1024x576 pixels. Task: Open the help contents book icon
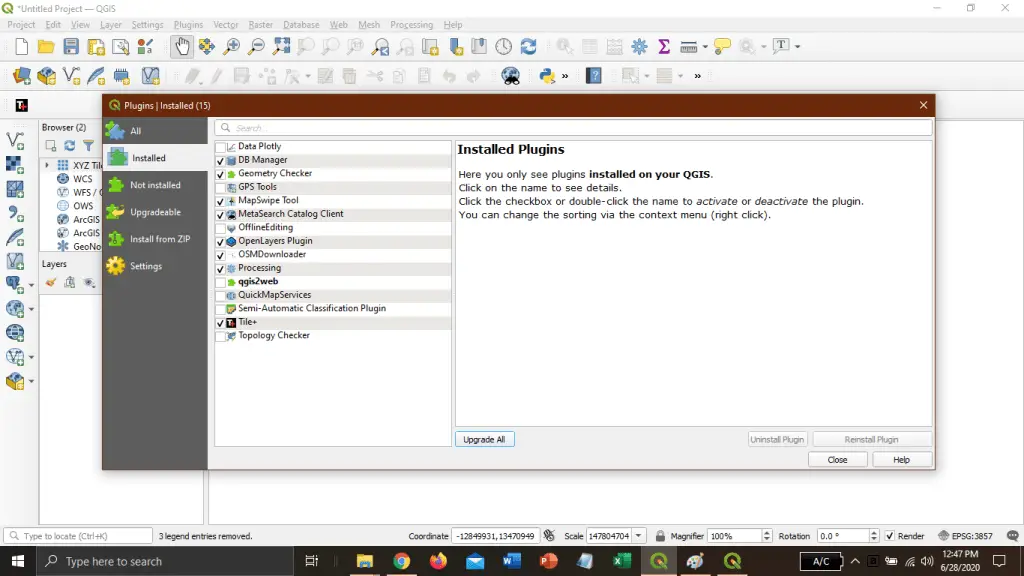click(x=594, y=76)
